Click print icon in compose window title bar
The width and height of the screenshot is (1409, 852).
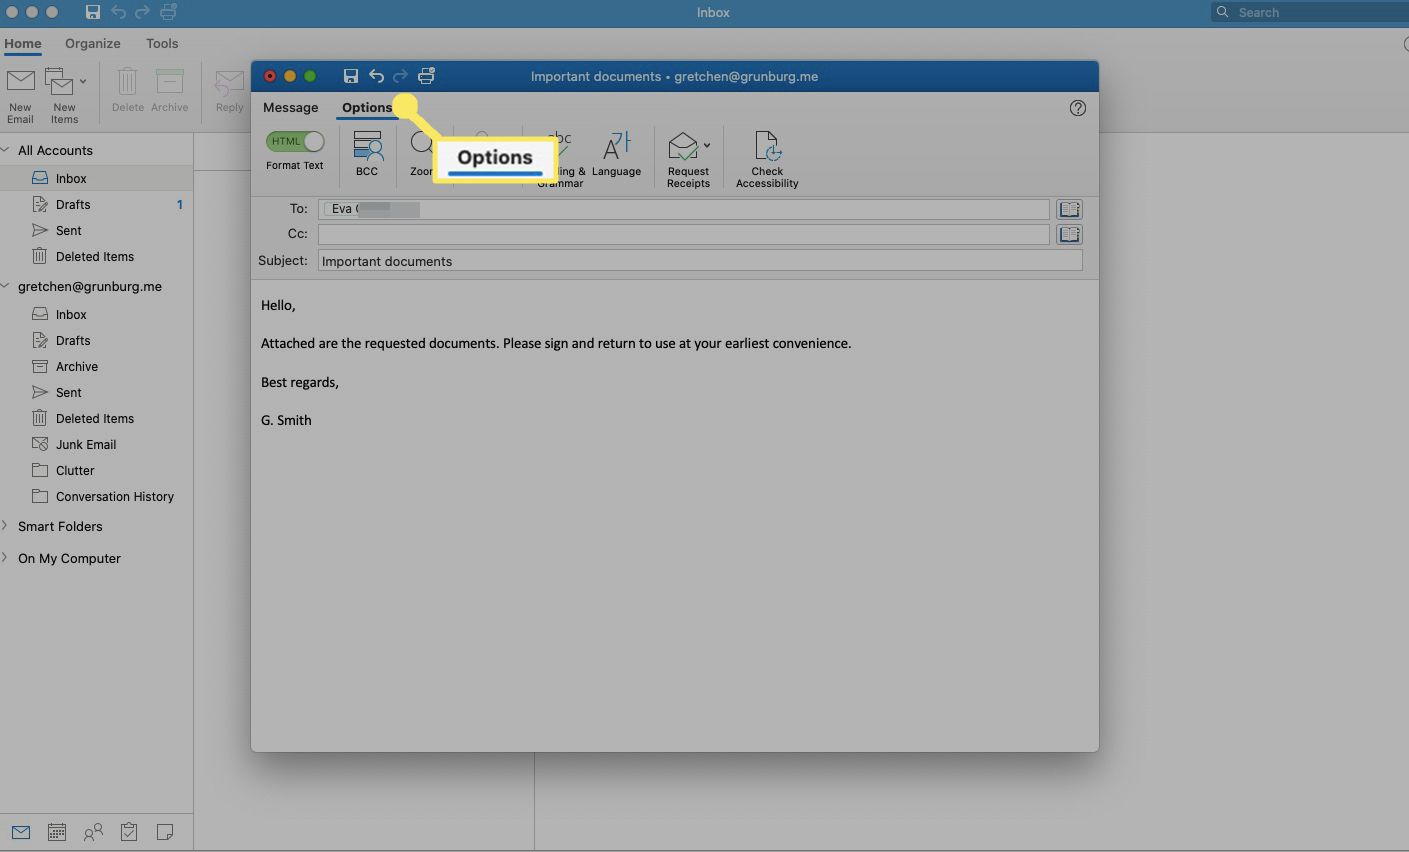coord(427,76)
